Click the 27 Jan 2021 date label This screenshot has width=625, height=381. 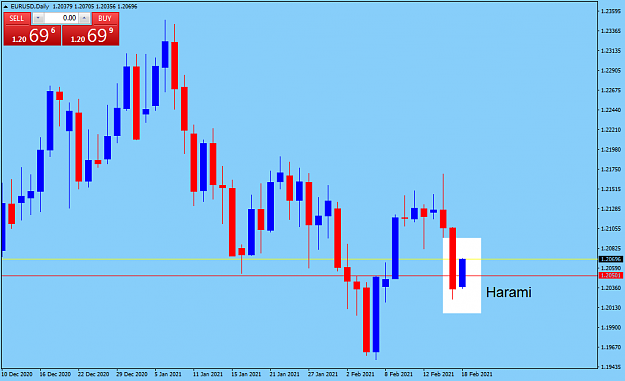322,374
